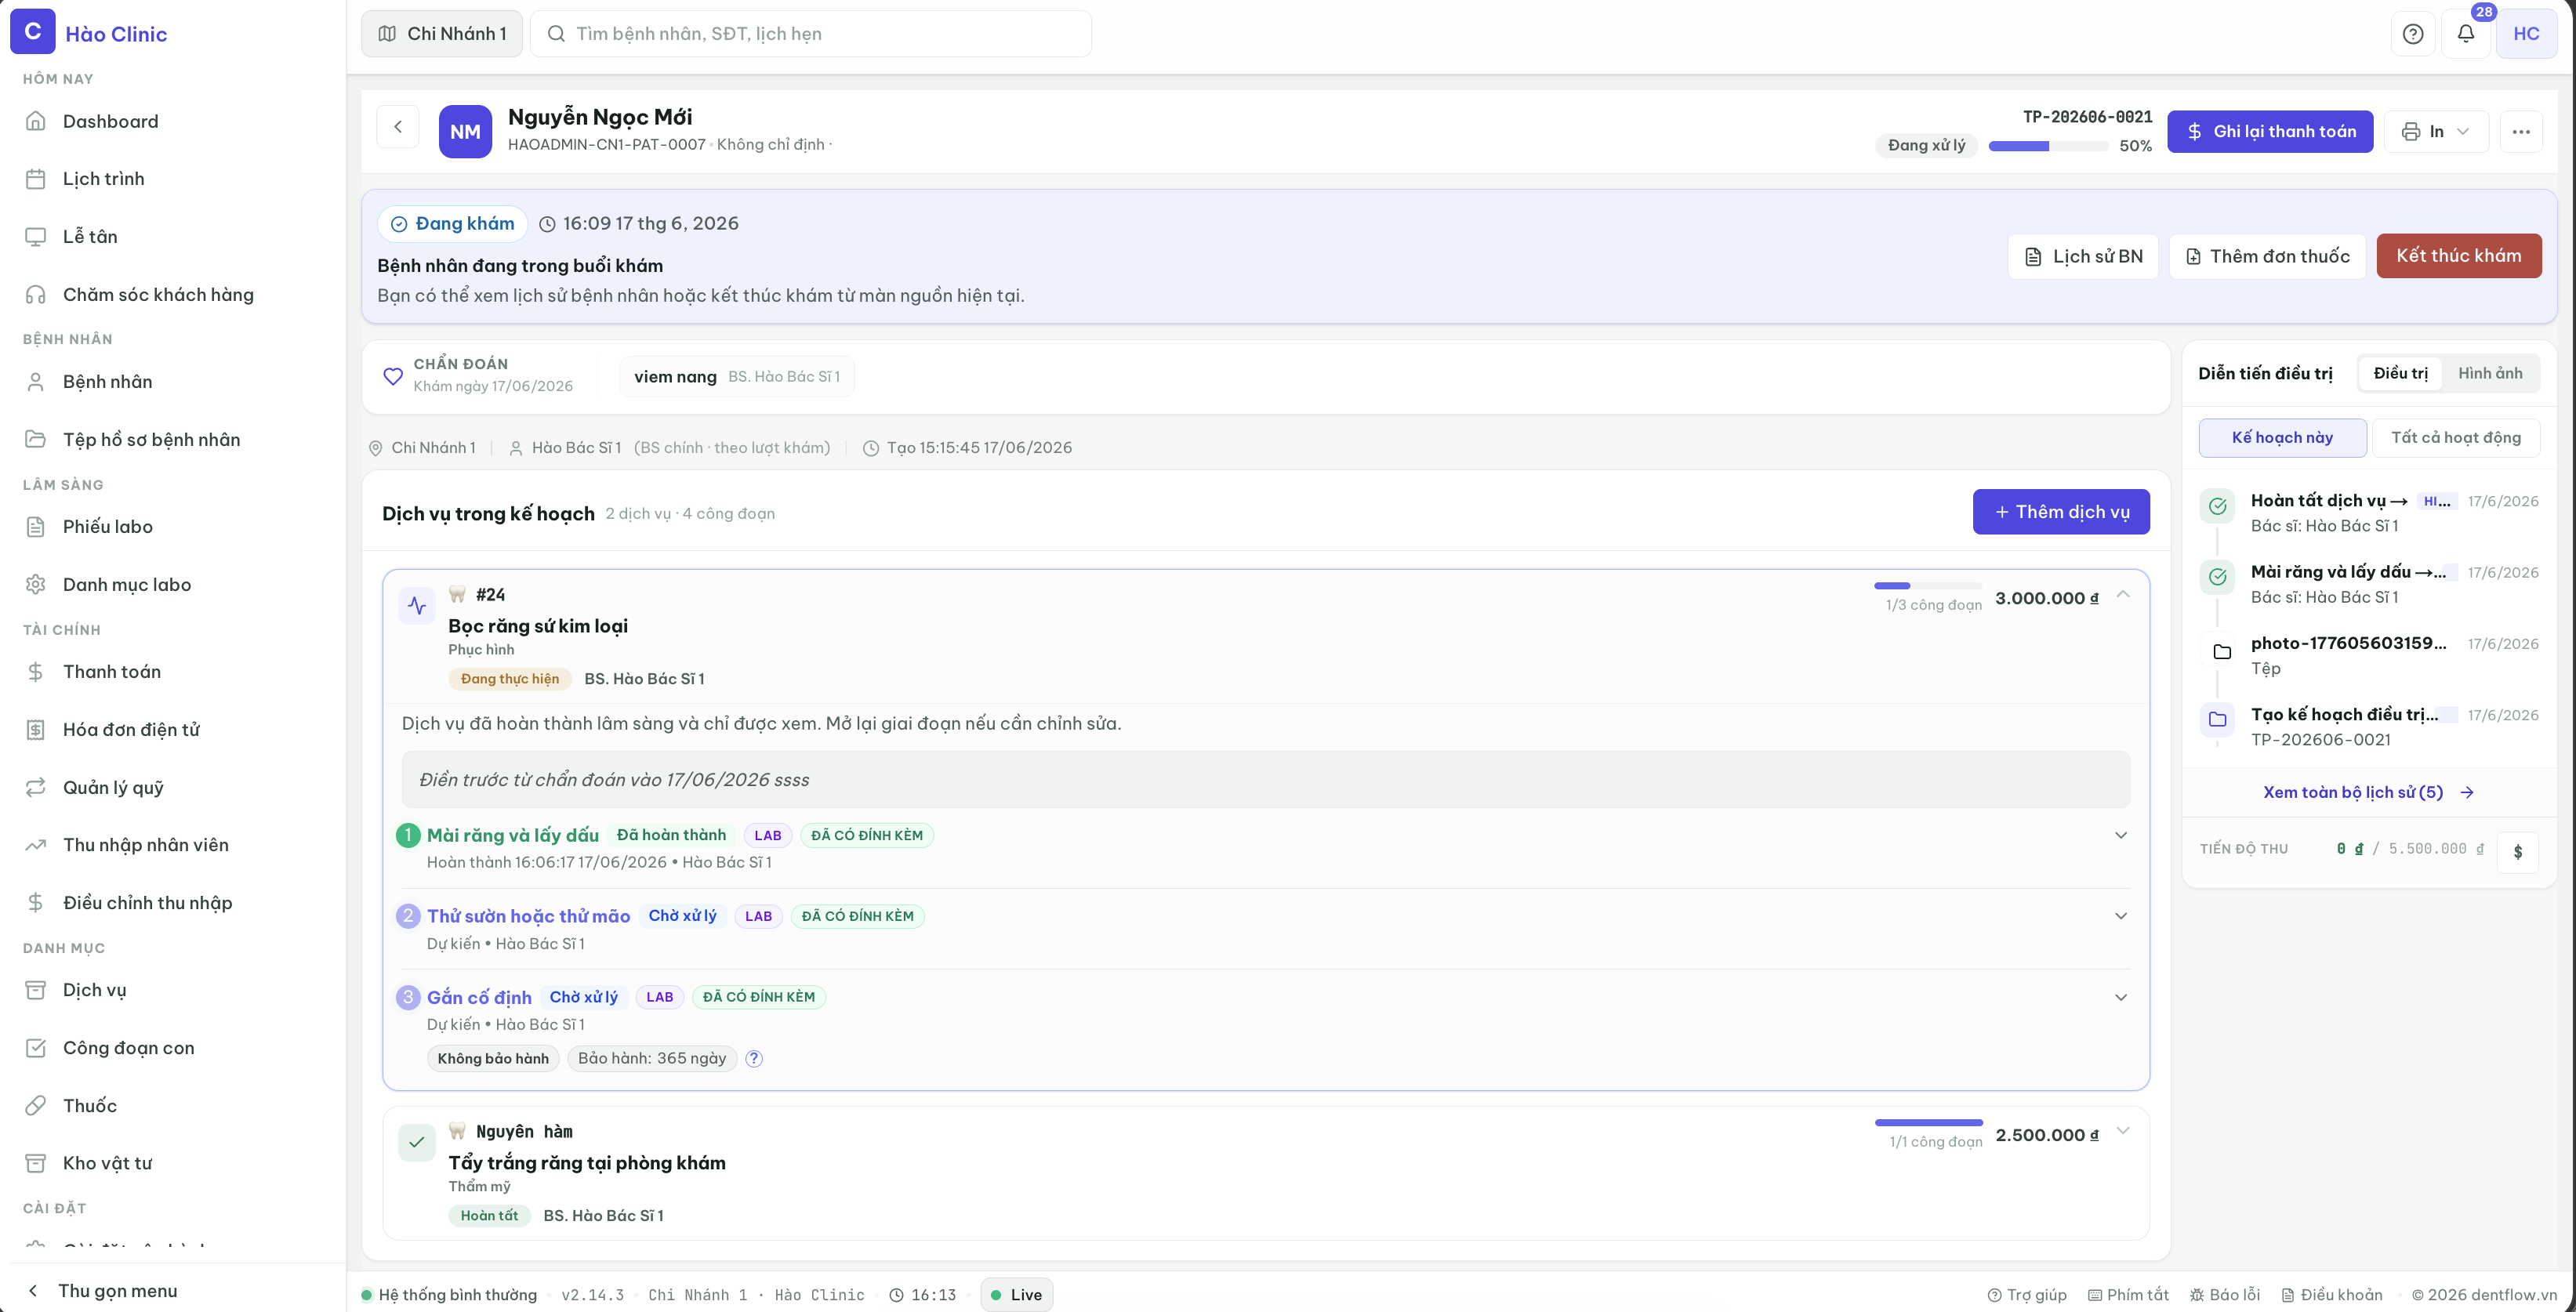The width and height of the screenshot is (2576, 1312).
Task: Toggle the Live status indicator
Action: click(1016, 1295)
